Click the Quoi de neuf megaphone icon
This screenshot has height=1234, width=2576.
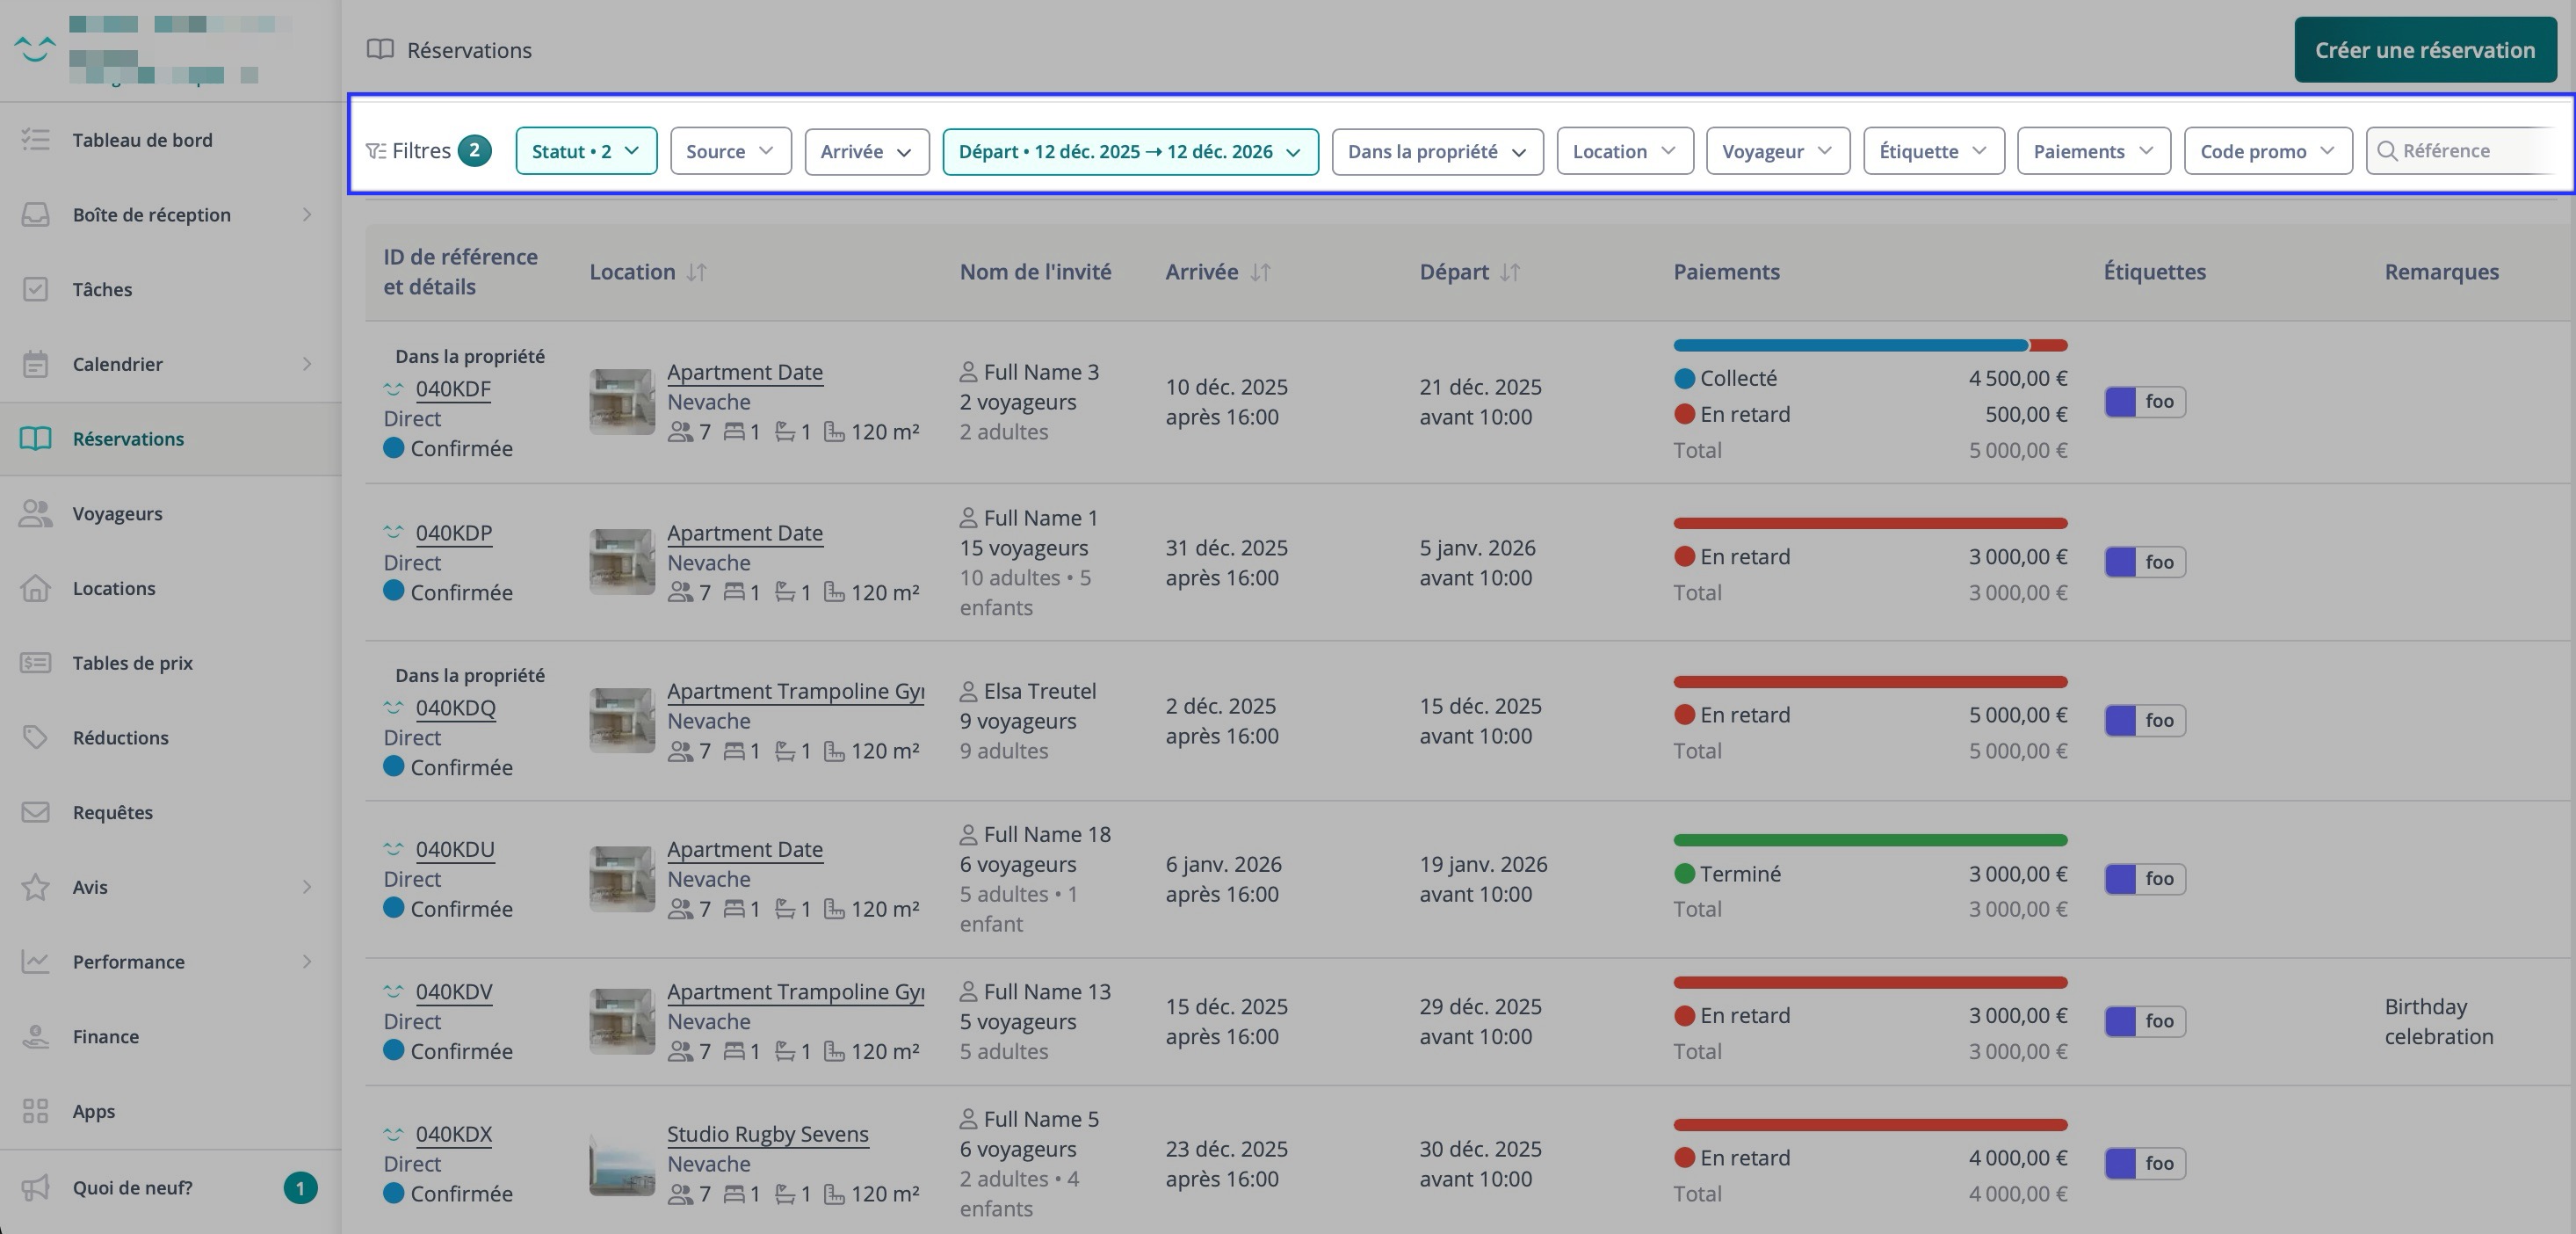(x=36, y=1188)
